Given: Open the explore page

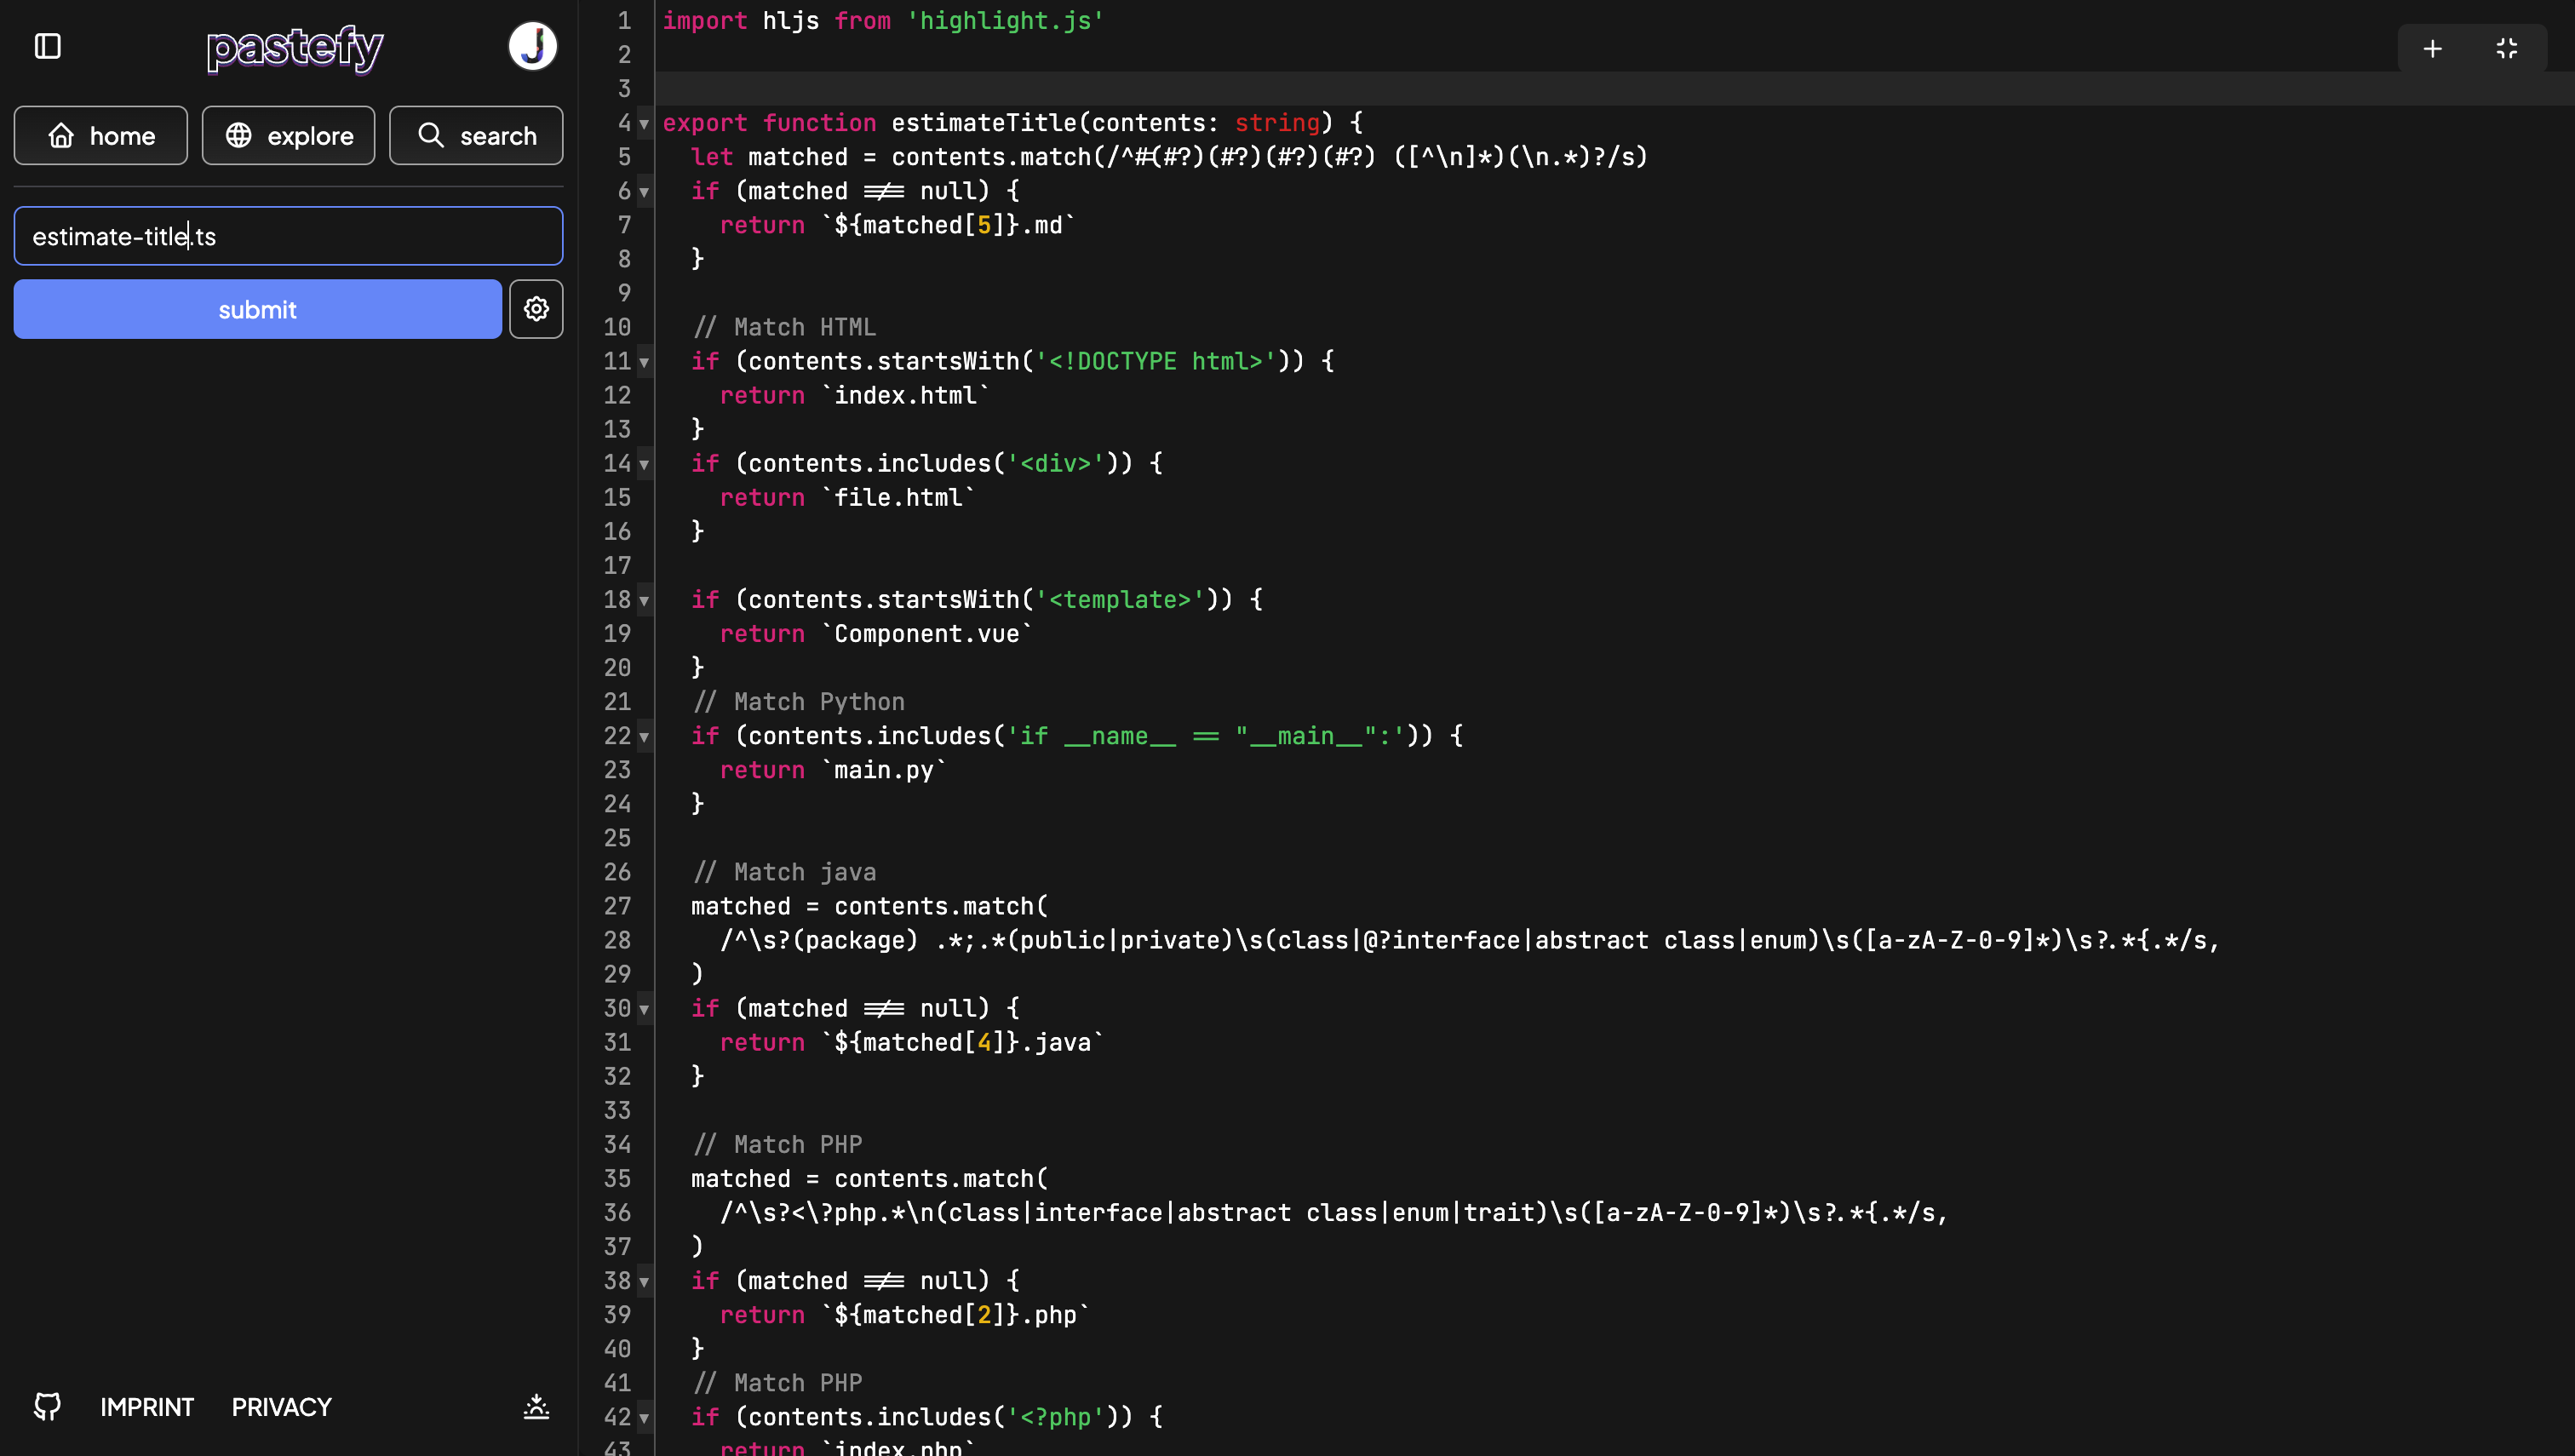Looking at the screenshot, I should pos(288,135).
